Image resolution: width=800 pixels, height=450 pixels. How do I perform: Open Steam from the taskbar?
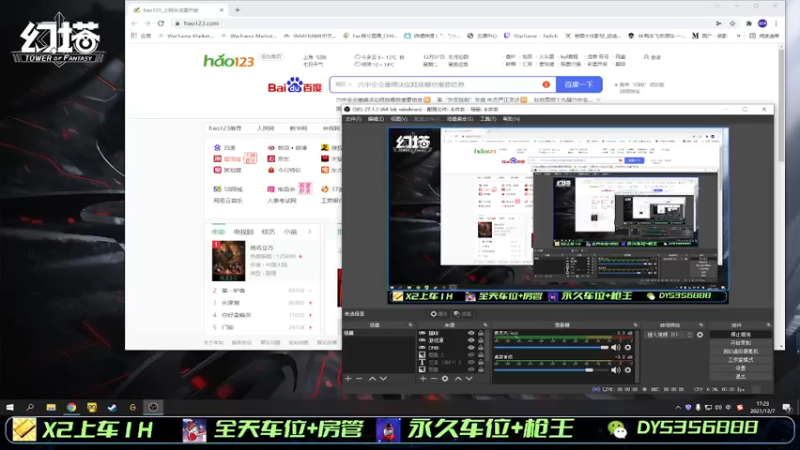pos(112,407)
